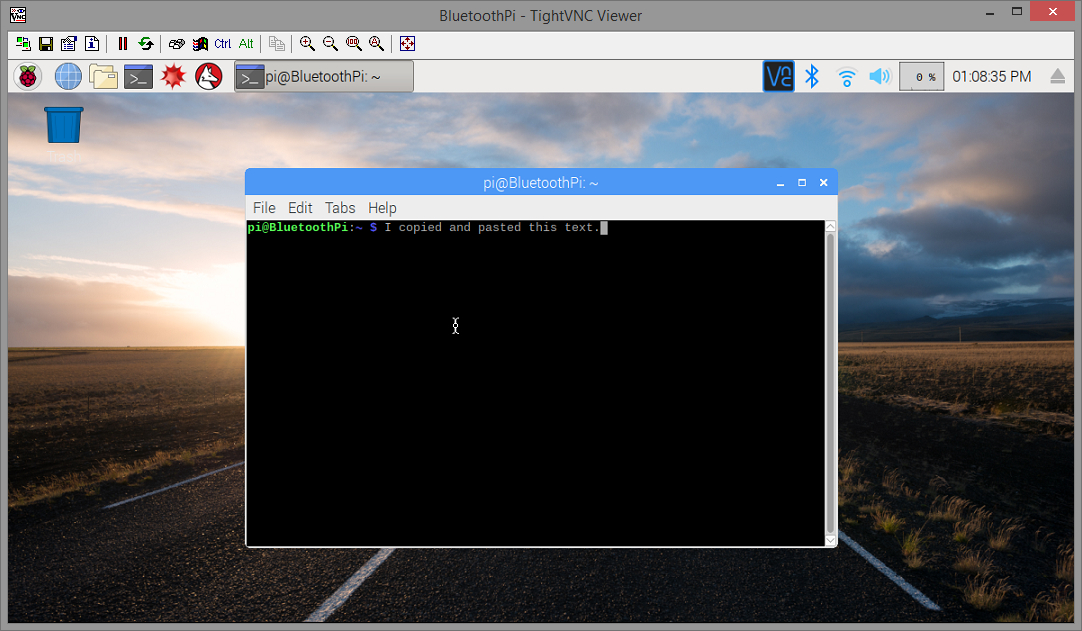
Task: Open the Bluetooth tray menu
Action: pyautogui.click(x=812, y=76)
